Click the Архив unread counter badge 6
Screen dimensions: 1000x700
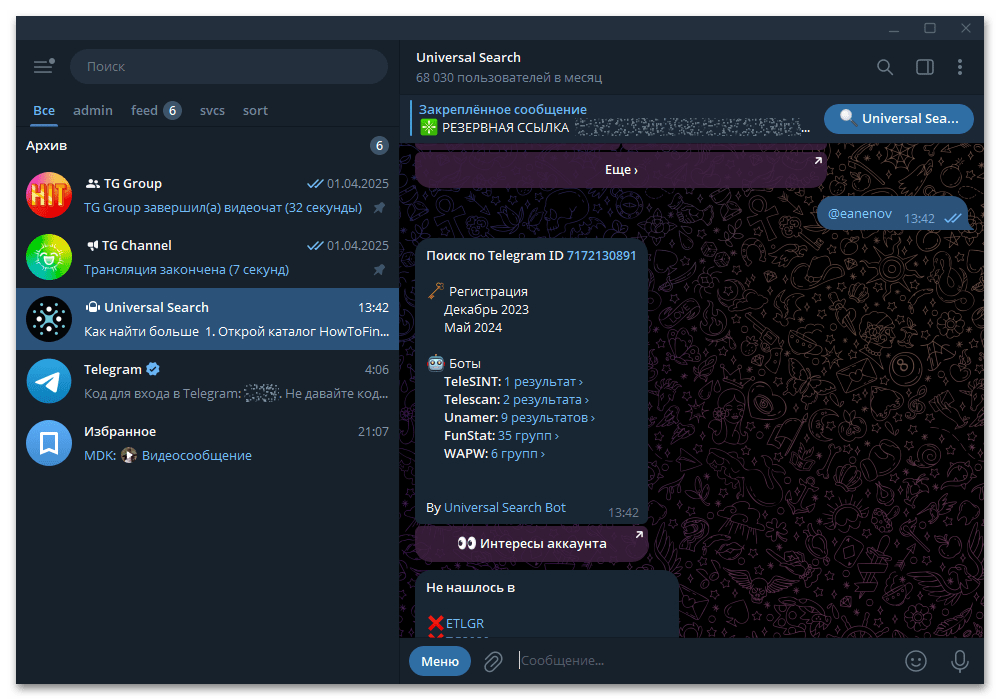point(379,145)
